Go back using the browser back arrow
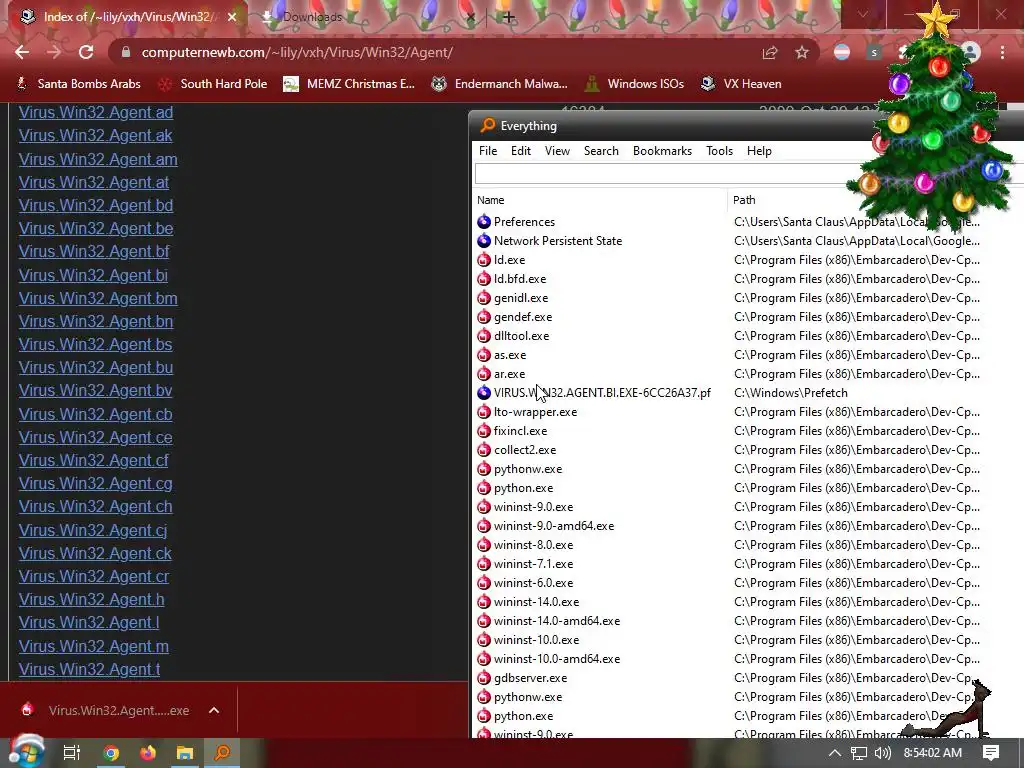 coord(22,52)
